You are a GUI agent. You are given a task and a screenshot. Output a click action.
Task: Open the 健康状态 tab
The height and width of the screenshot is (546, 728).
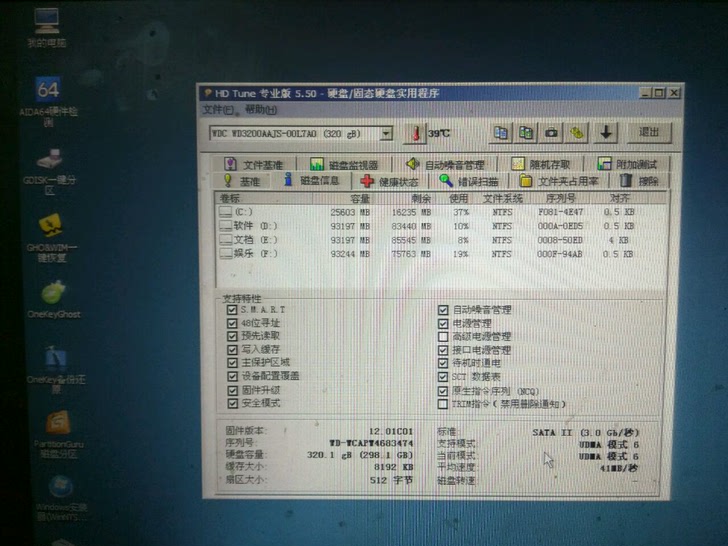click(x=390, y=182)
